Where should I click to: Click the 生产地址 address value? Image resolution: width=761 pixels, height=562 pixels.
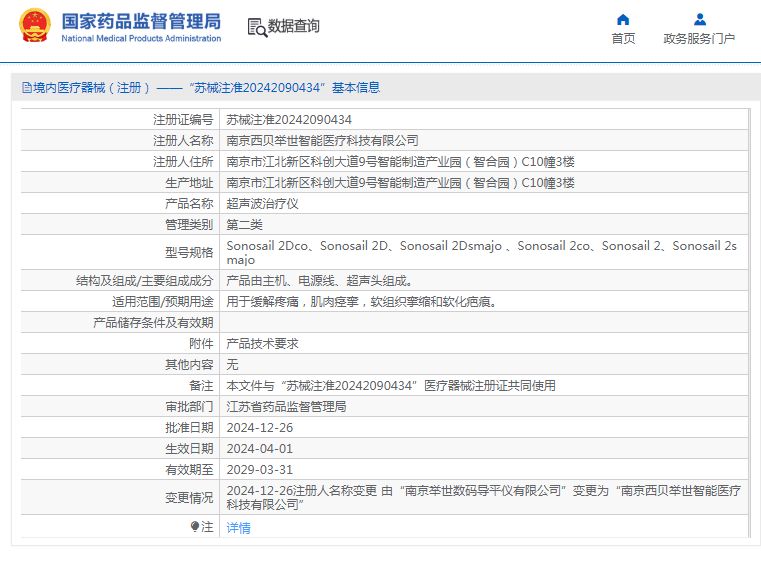[x=400, y=182]
